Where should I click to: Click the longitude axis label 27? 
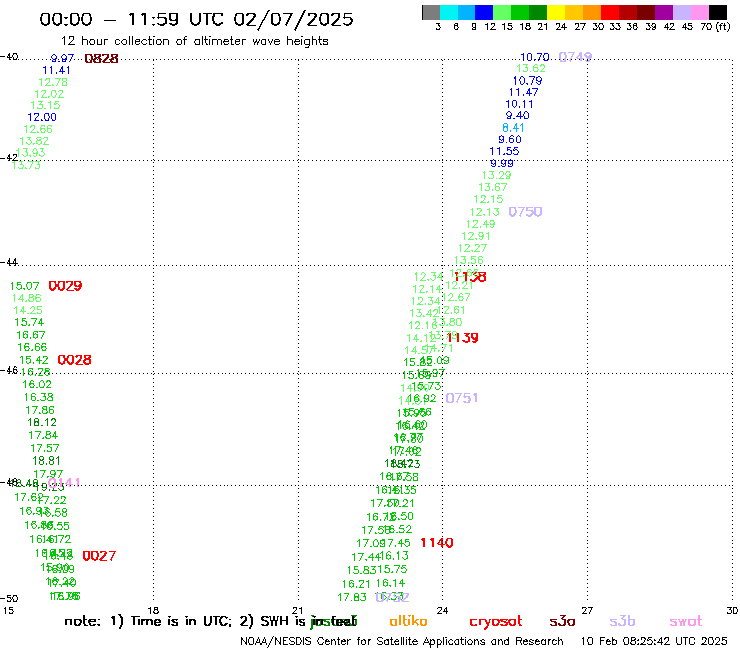pyautogui.click(x=587, y=610)
